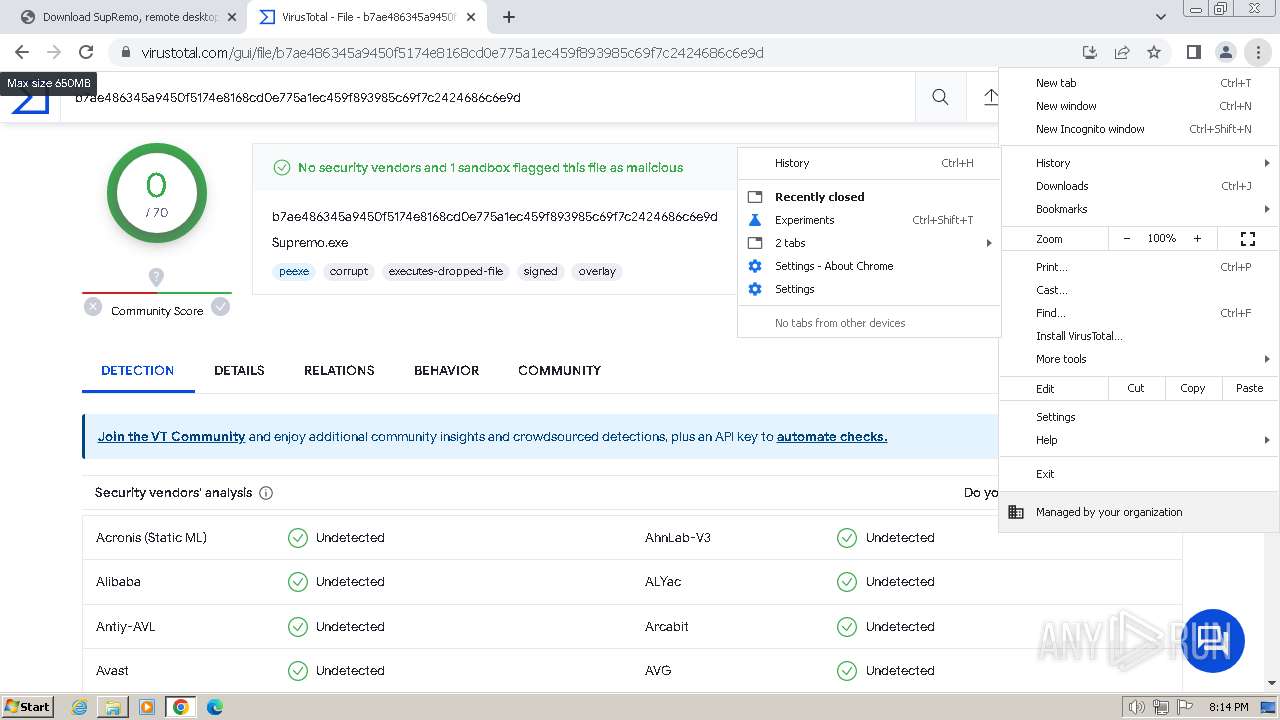The image size is (1280, 720).
Task: Switch to the COMMUNITY tab
Action: [559, 370]
